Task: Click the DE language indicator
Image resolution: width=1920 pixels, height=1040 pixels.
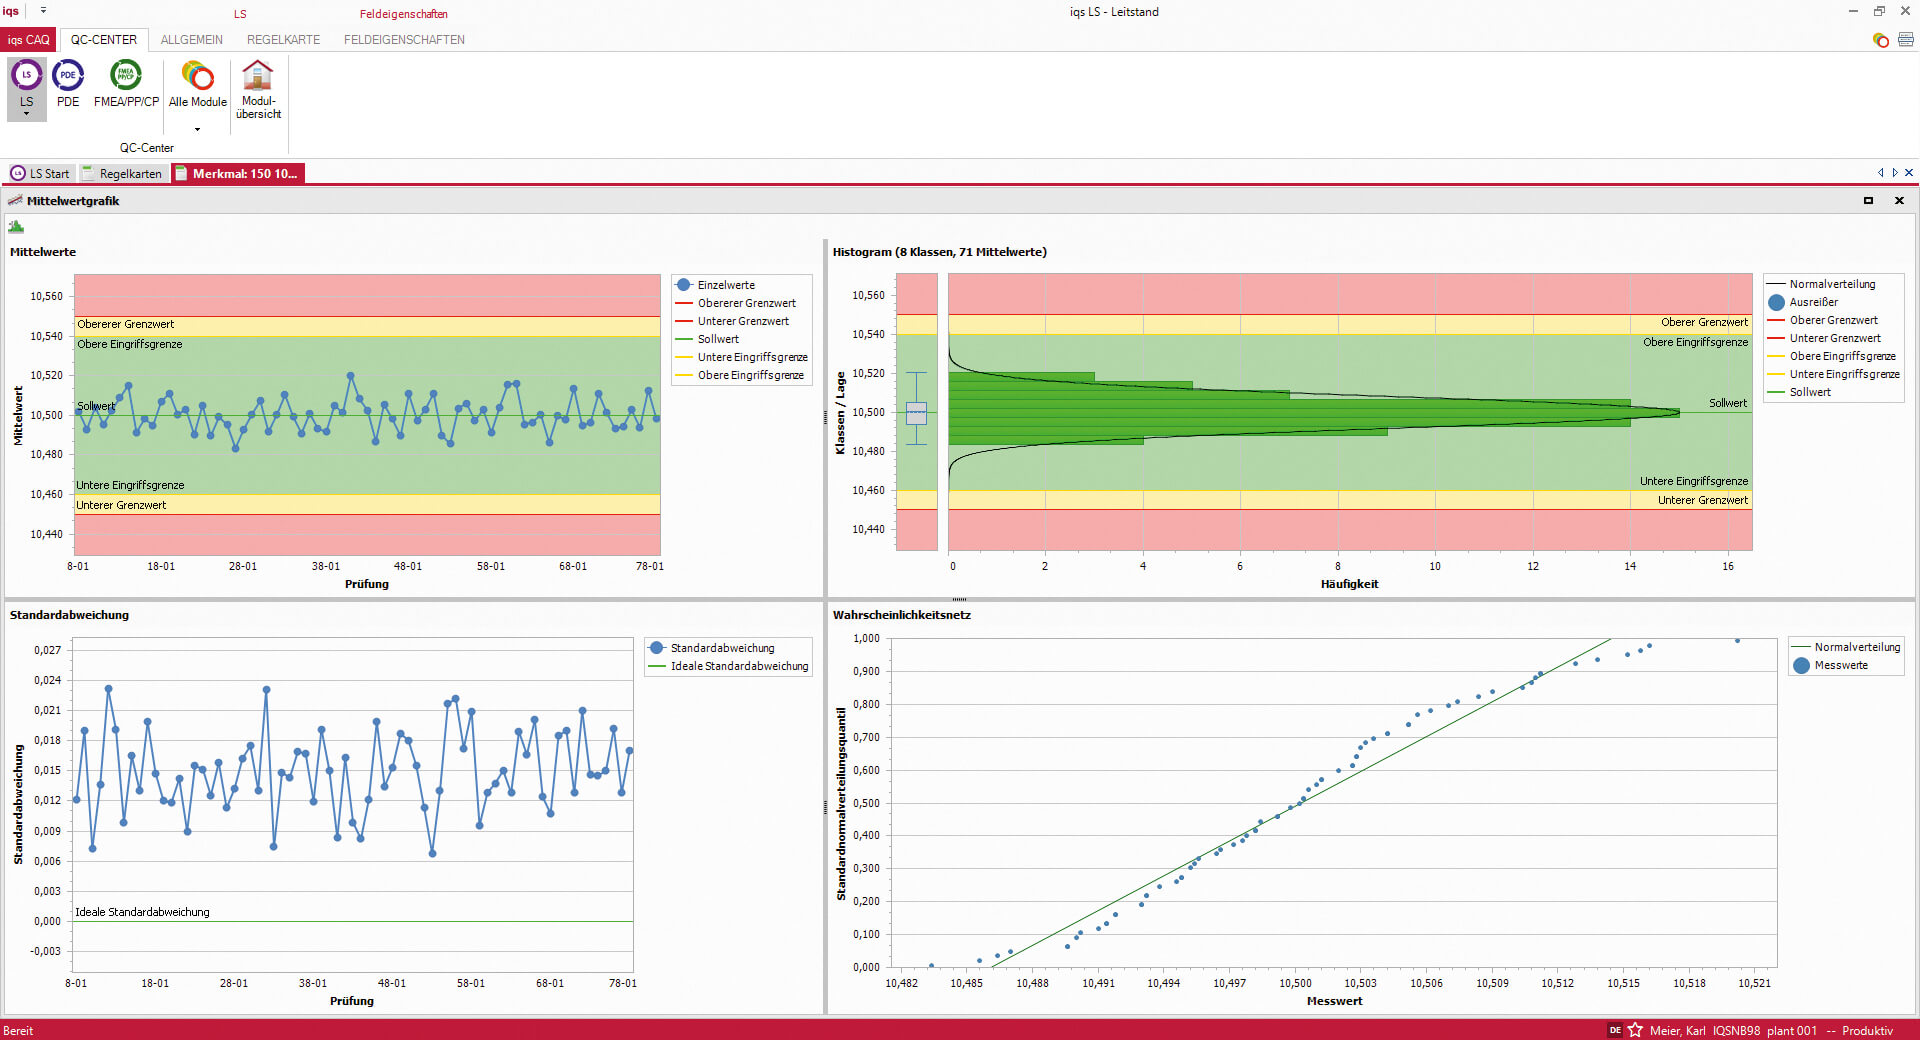Action: click(x=1615, y=1030)
